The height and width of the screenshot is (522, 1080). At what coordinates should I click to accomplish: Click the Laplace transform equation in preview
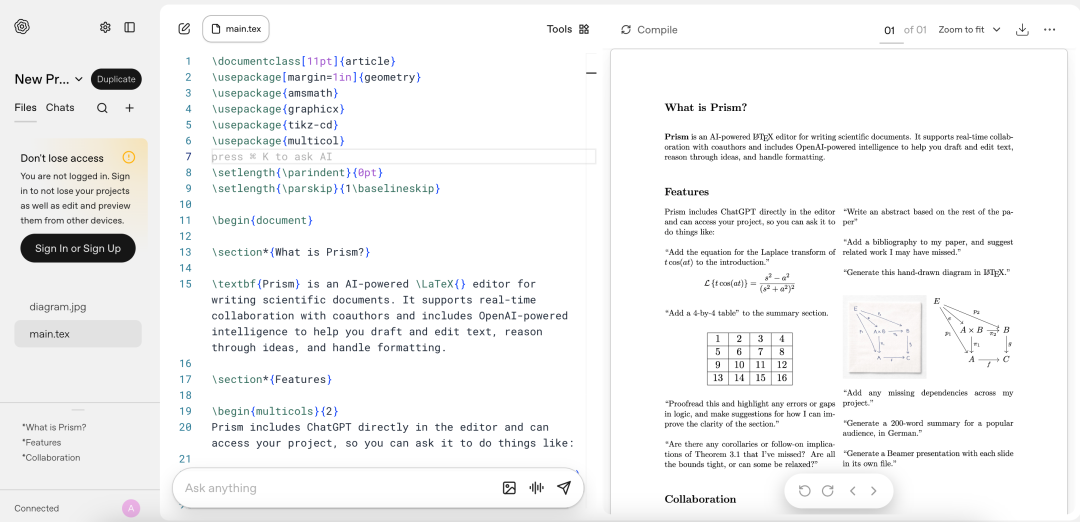click(749, 284)
